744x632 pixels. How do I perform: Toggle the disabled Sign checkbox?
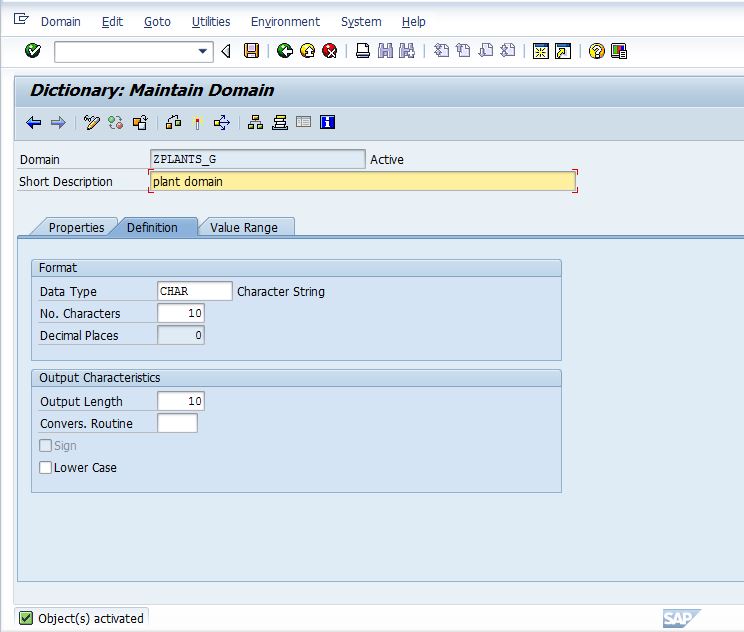[46, 446]
